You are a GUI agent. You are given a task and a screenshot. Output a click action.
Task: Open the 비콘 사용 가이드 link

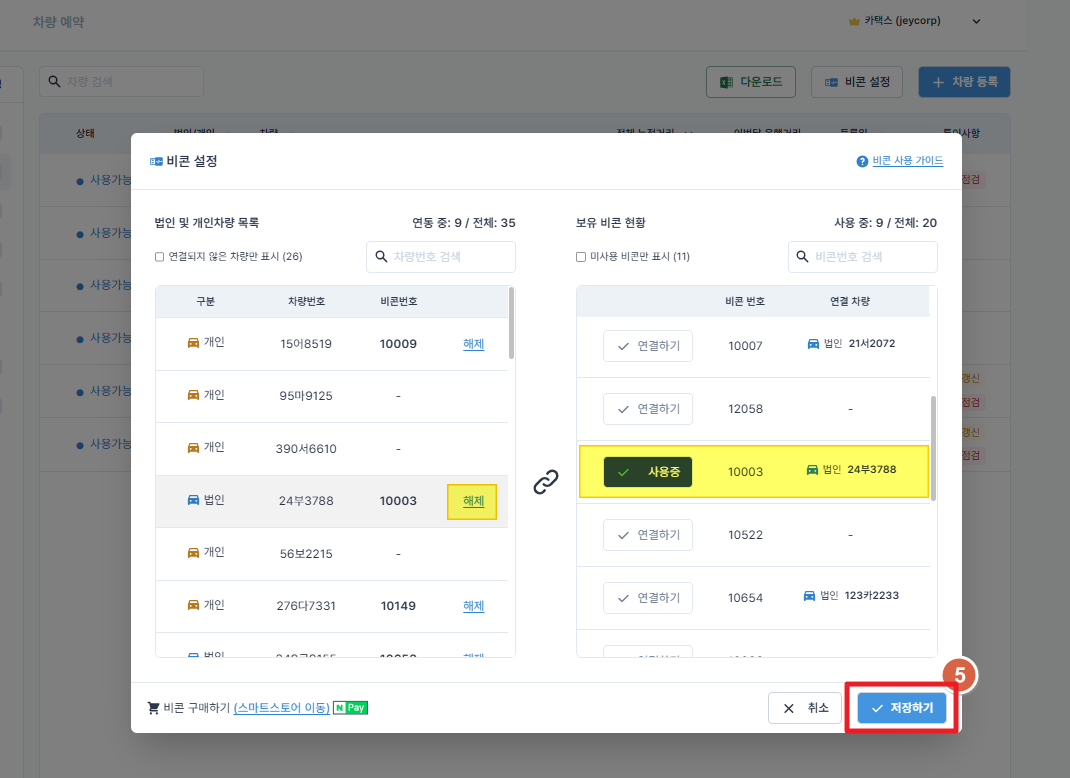[908, 160]
